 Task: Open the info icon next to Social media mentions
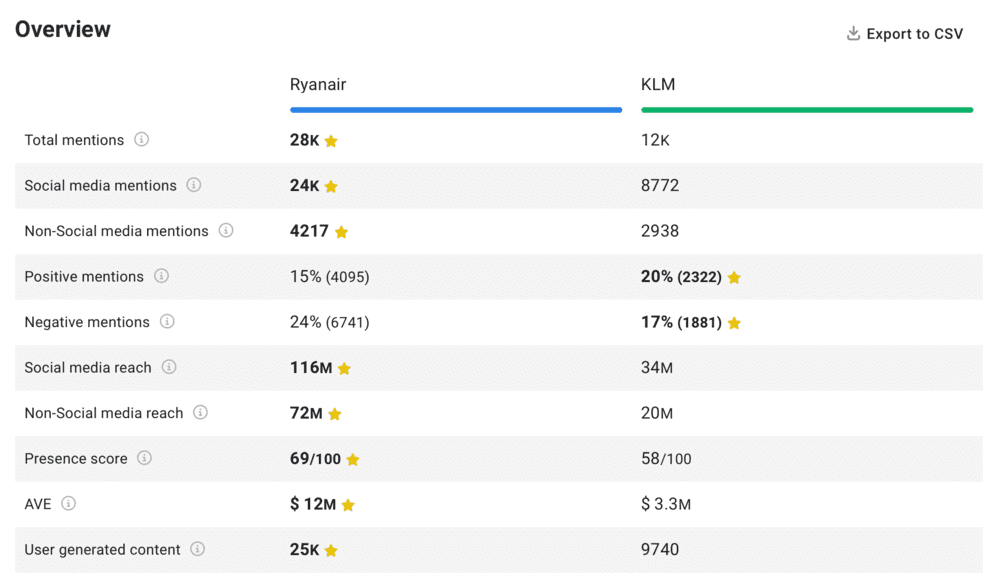194,185
